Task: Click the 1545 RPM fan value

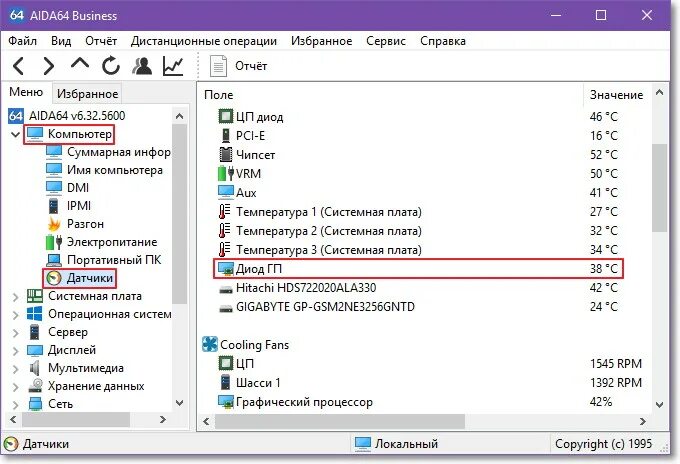Action: point(616,363)
